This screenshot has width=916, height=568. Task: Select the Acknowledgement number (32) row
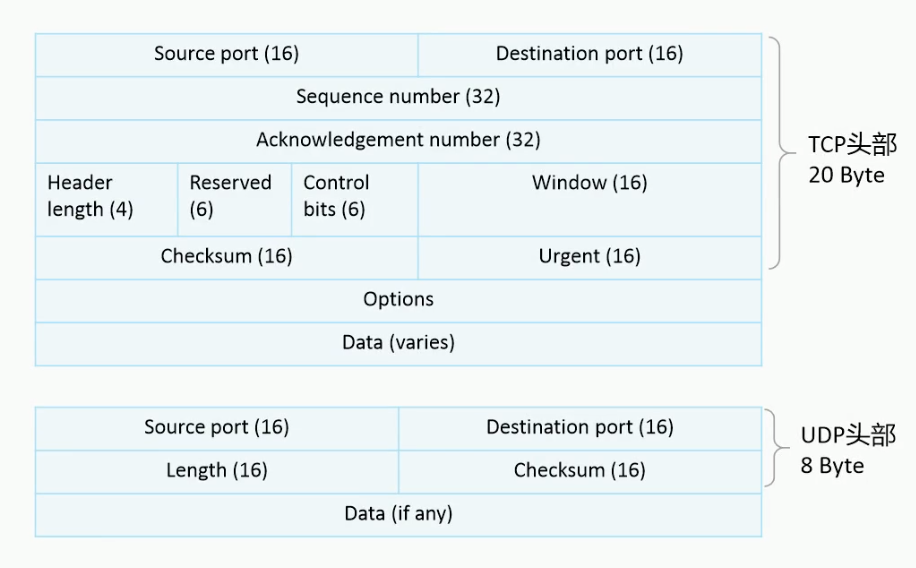coord(398,141)
